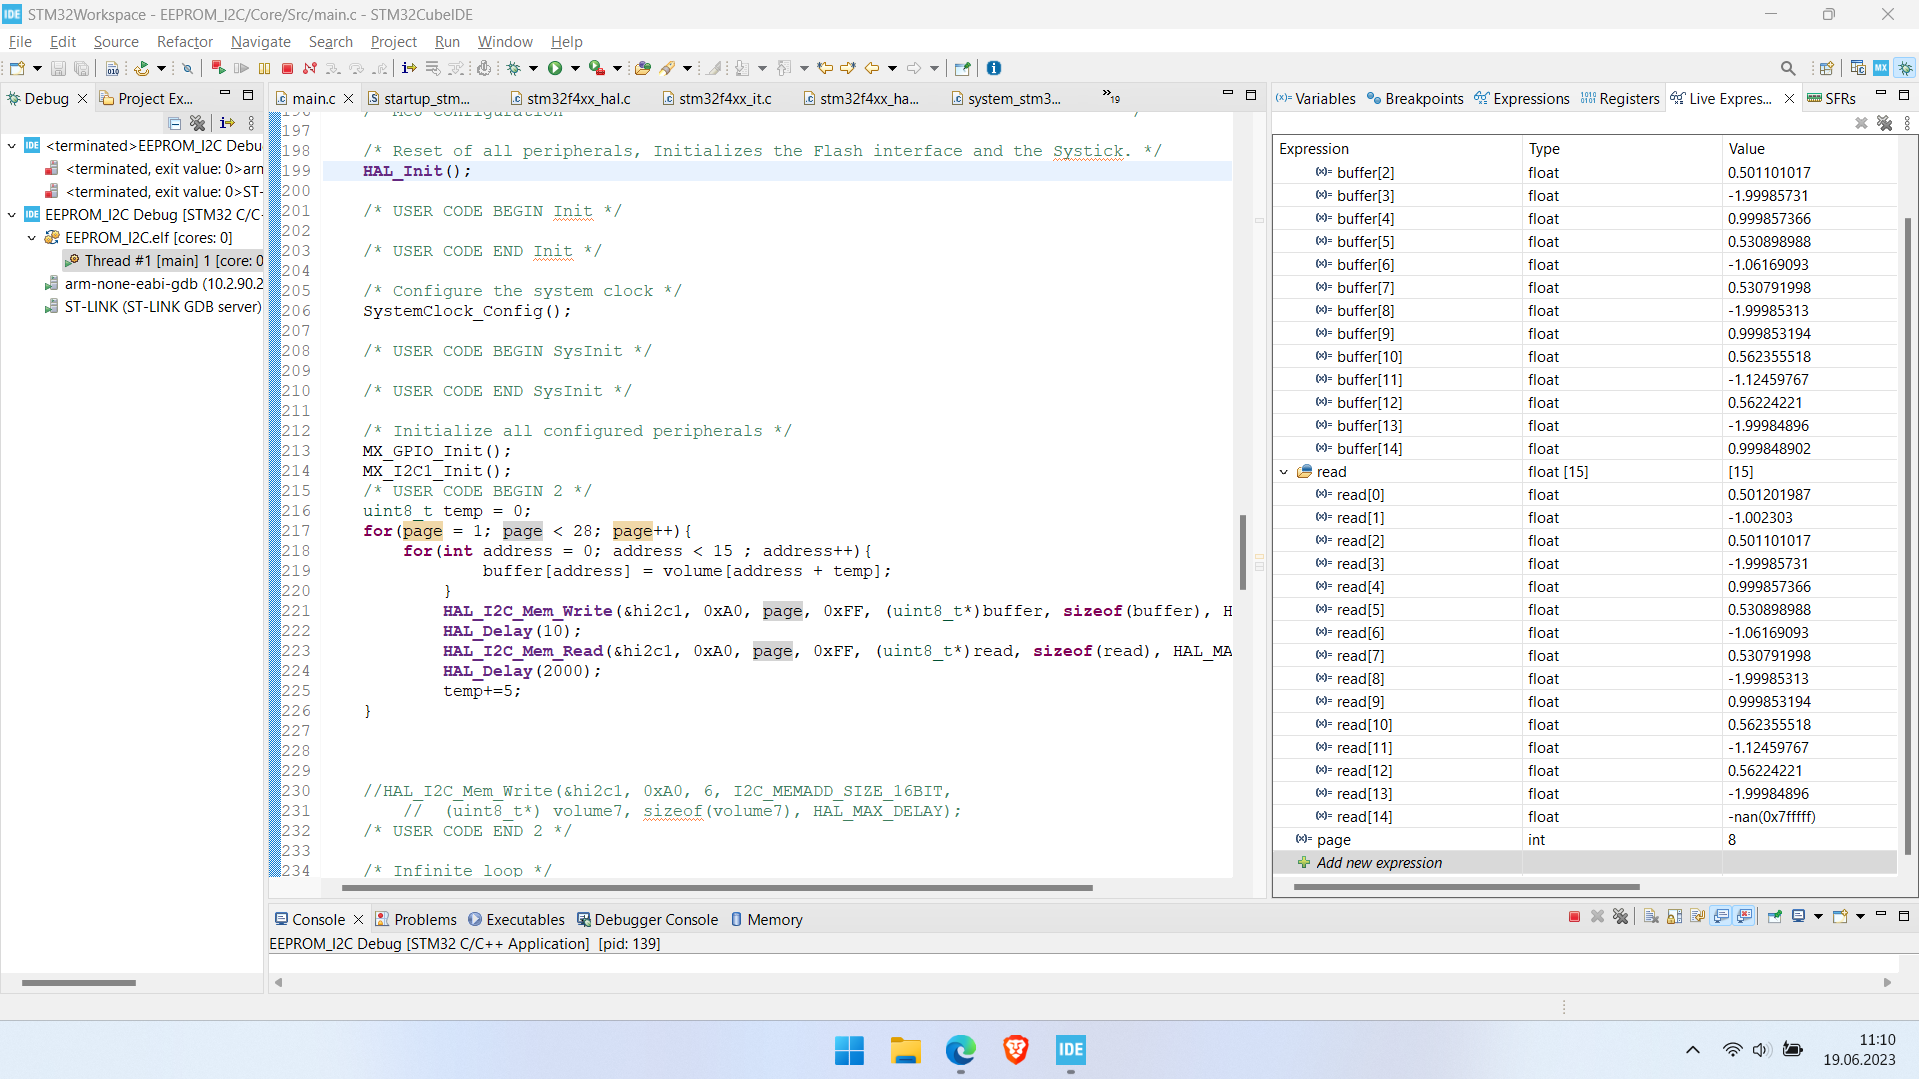
Task: Click Add new expression
Action: point(1378,863)
